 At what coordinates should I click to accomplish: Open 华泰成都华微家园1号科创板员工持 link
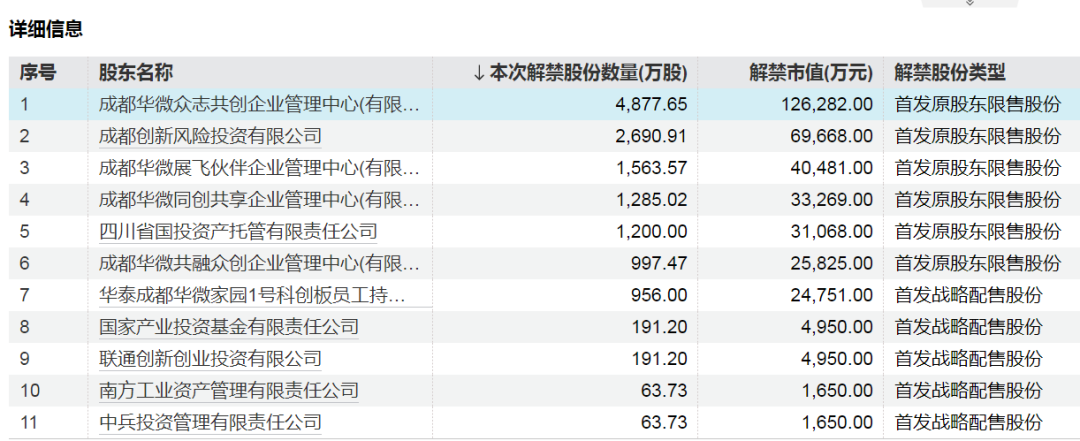252,295
